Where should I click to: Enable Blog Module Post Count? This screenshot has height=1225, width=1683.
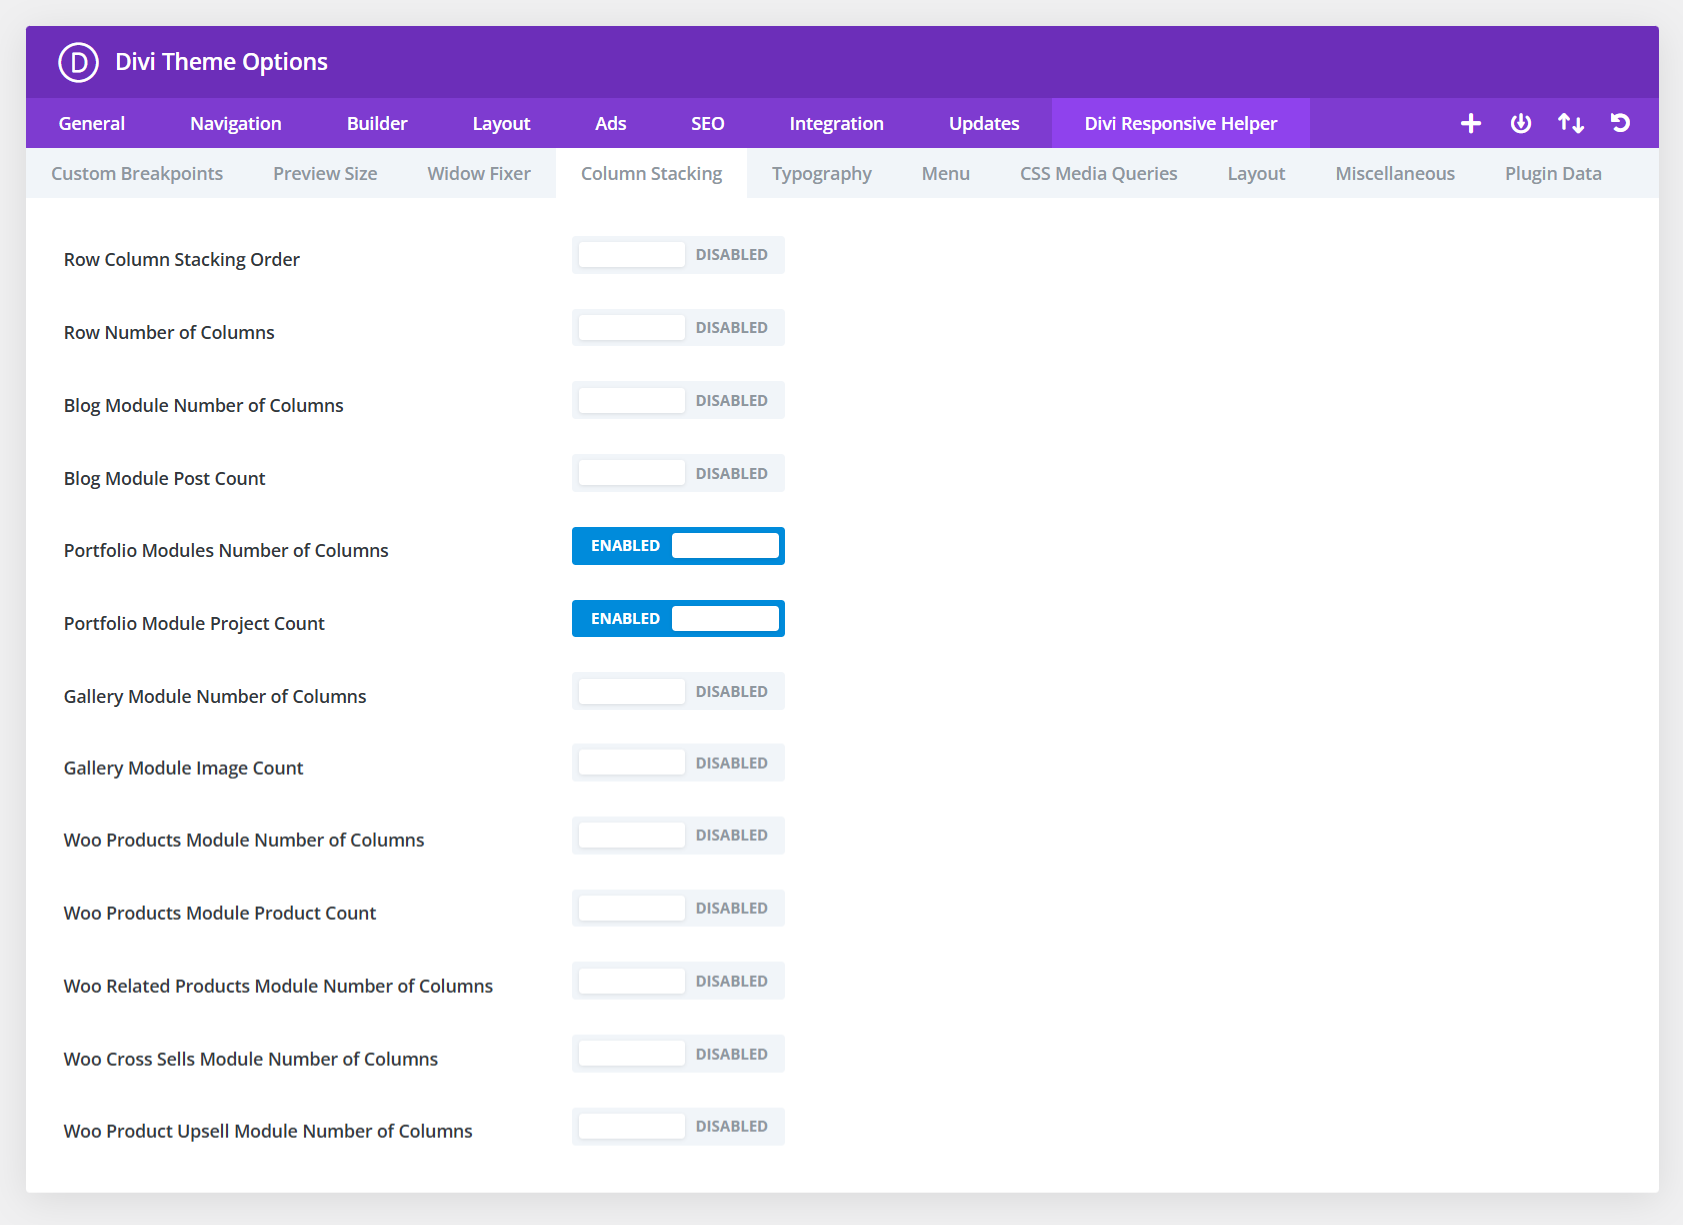[678, 472]
